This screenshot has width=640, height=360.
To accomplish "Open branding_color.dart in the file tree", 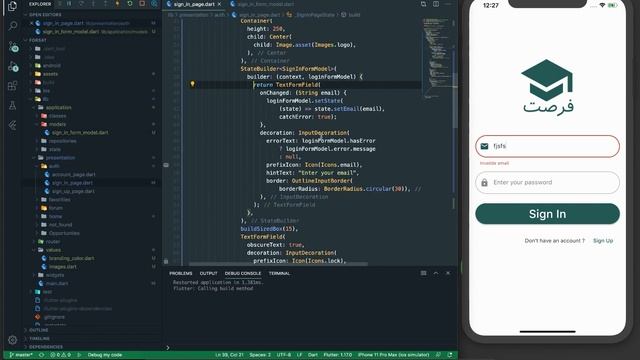I will tap(71, 258).
